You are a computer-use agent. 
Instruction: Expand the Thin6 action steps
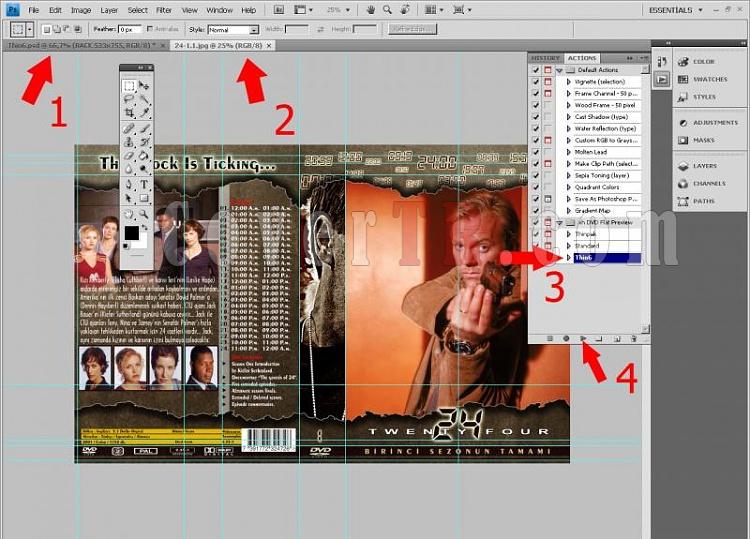(569, 258)
